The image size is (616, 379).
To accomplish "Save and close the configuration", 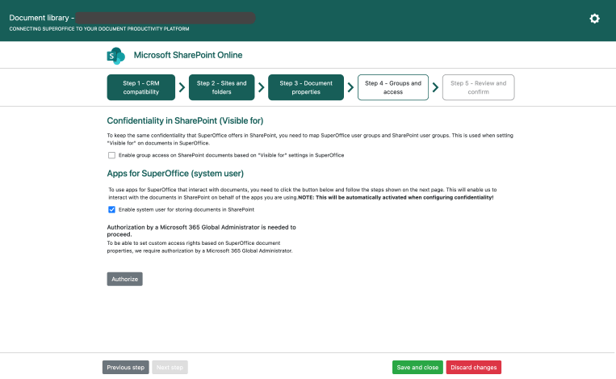I will (417, 367).
